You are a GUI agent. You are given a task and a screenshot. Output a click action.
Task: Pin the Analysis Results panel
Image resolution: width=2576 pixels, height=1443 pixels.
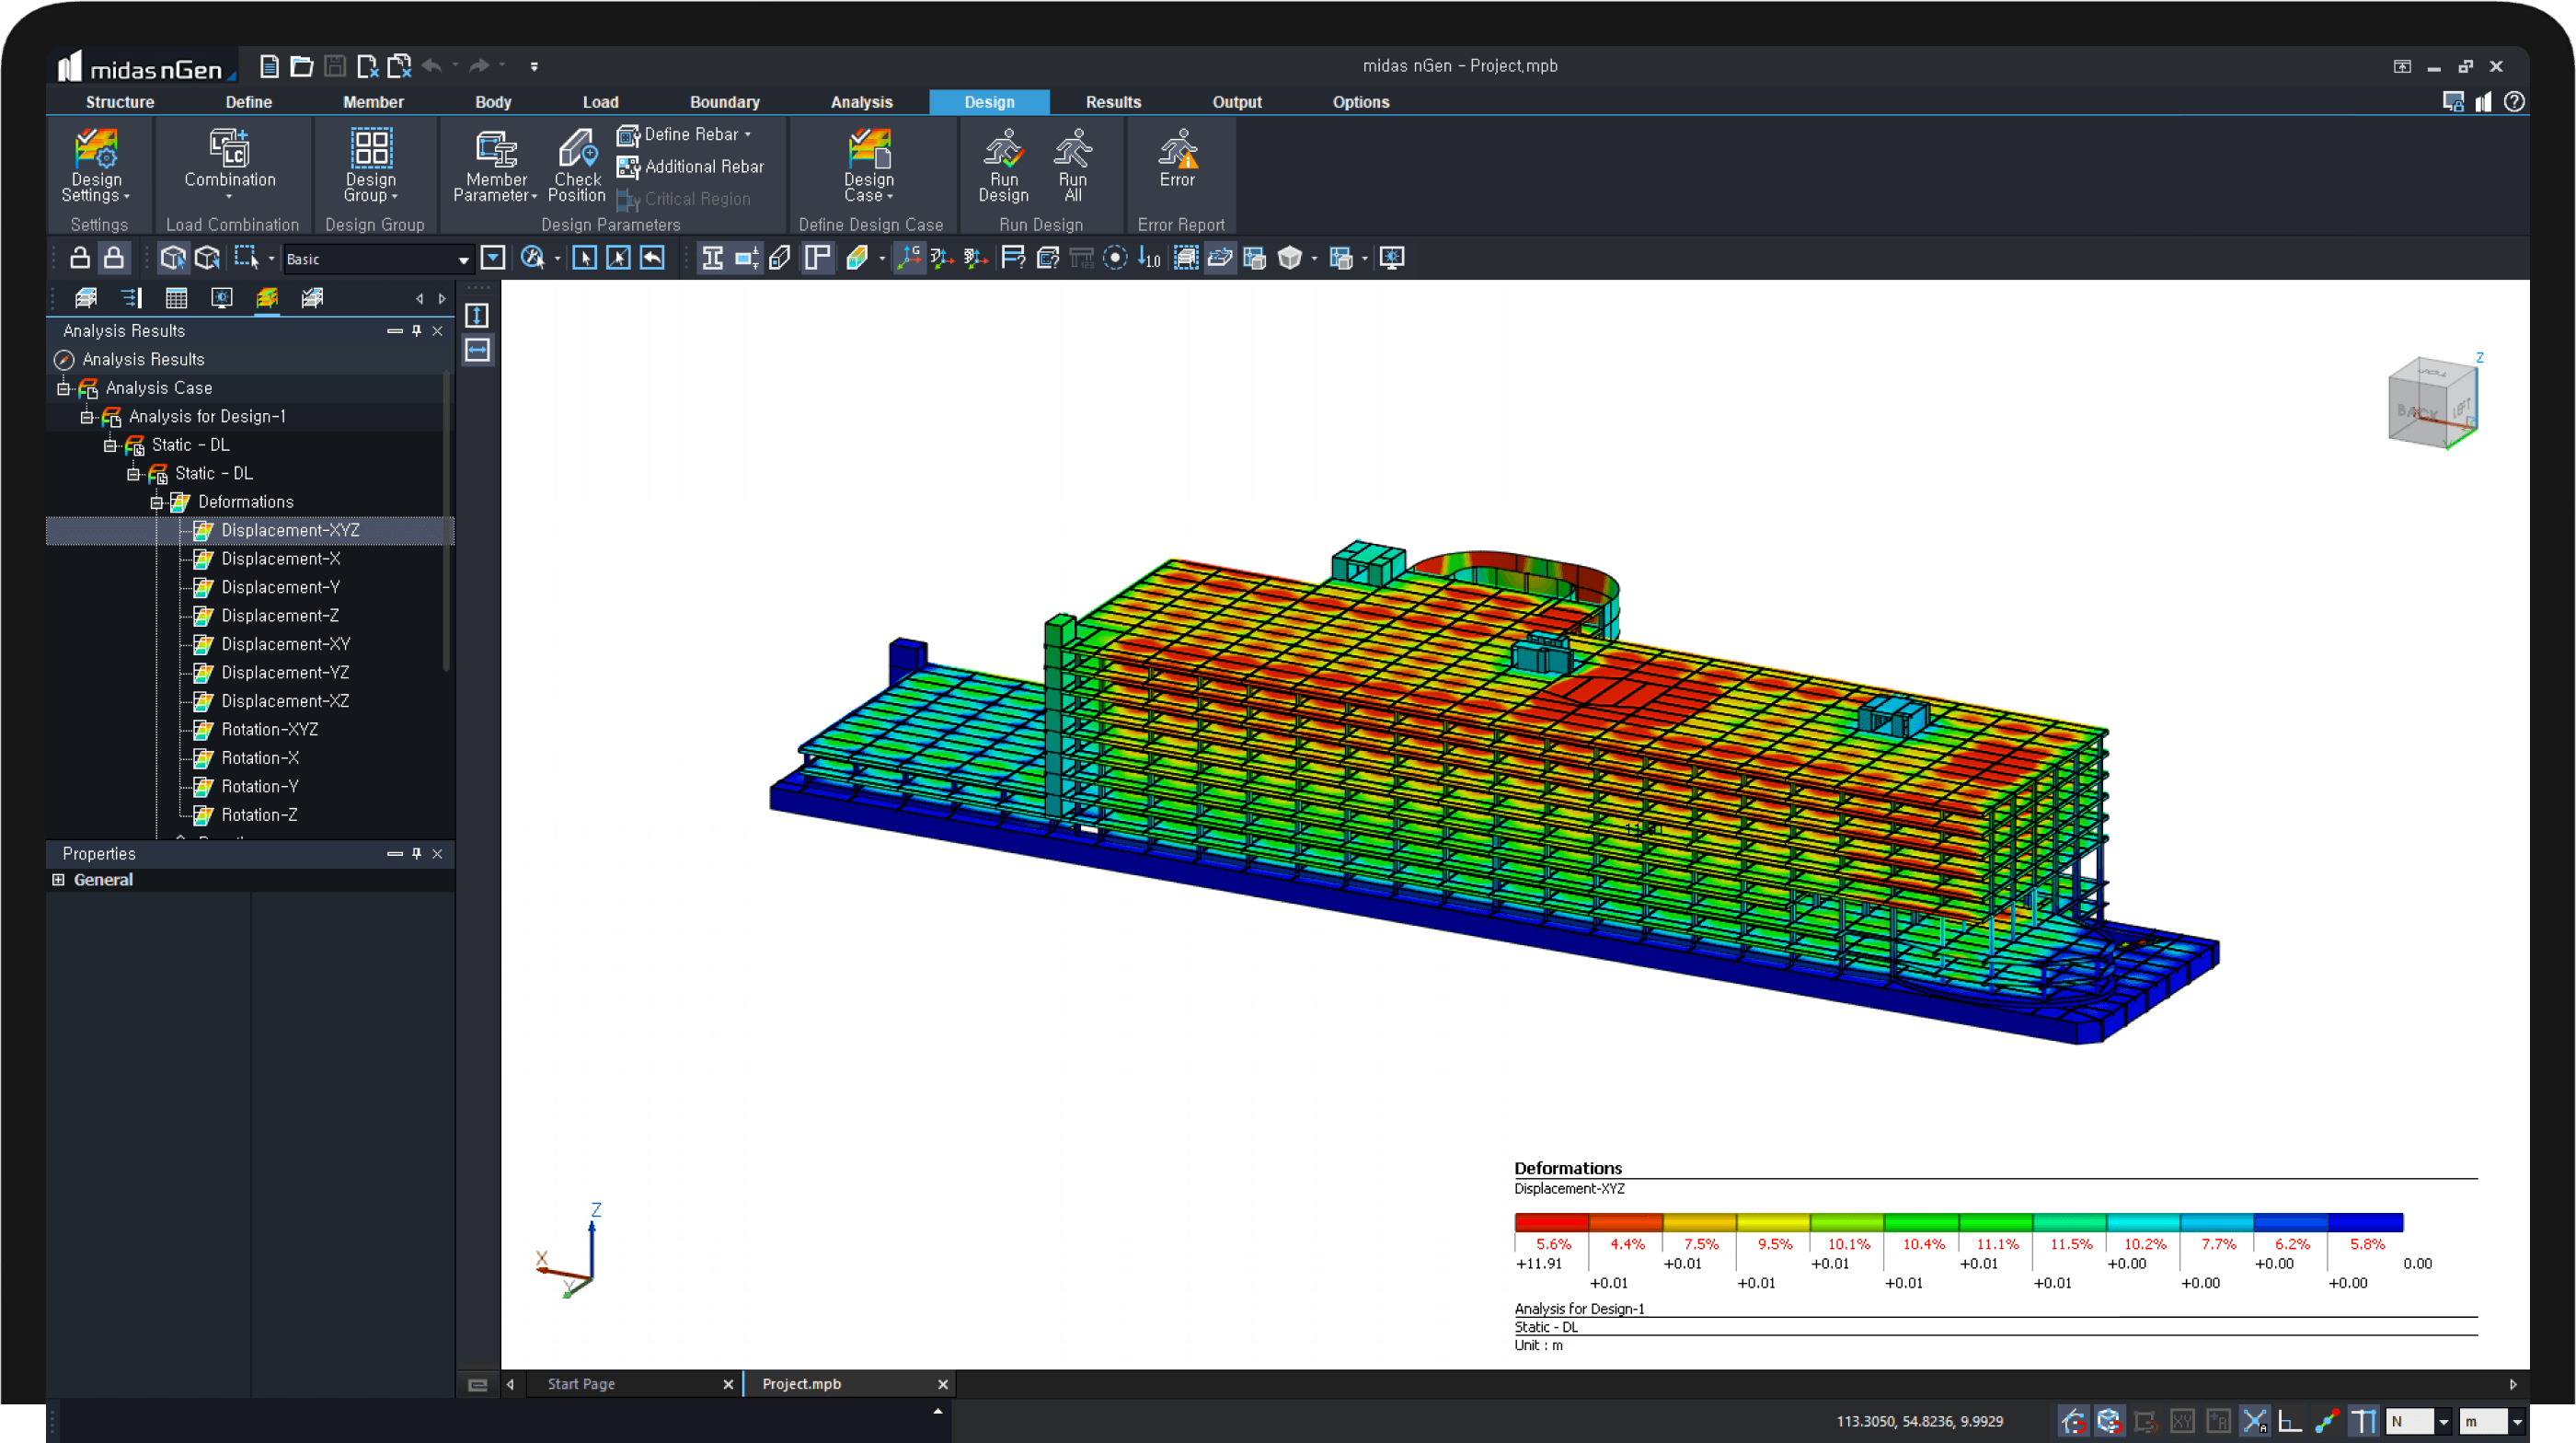click(417, 331)
